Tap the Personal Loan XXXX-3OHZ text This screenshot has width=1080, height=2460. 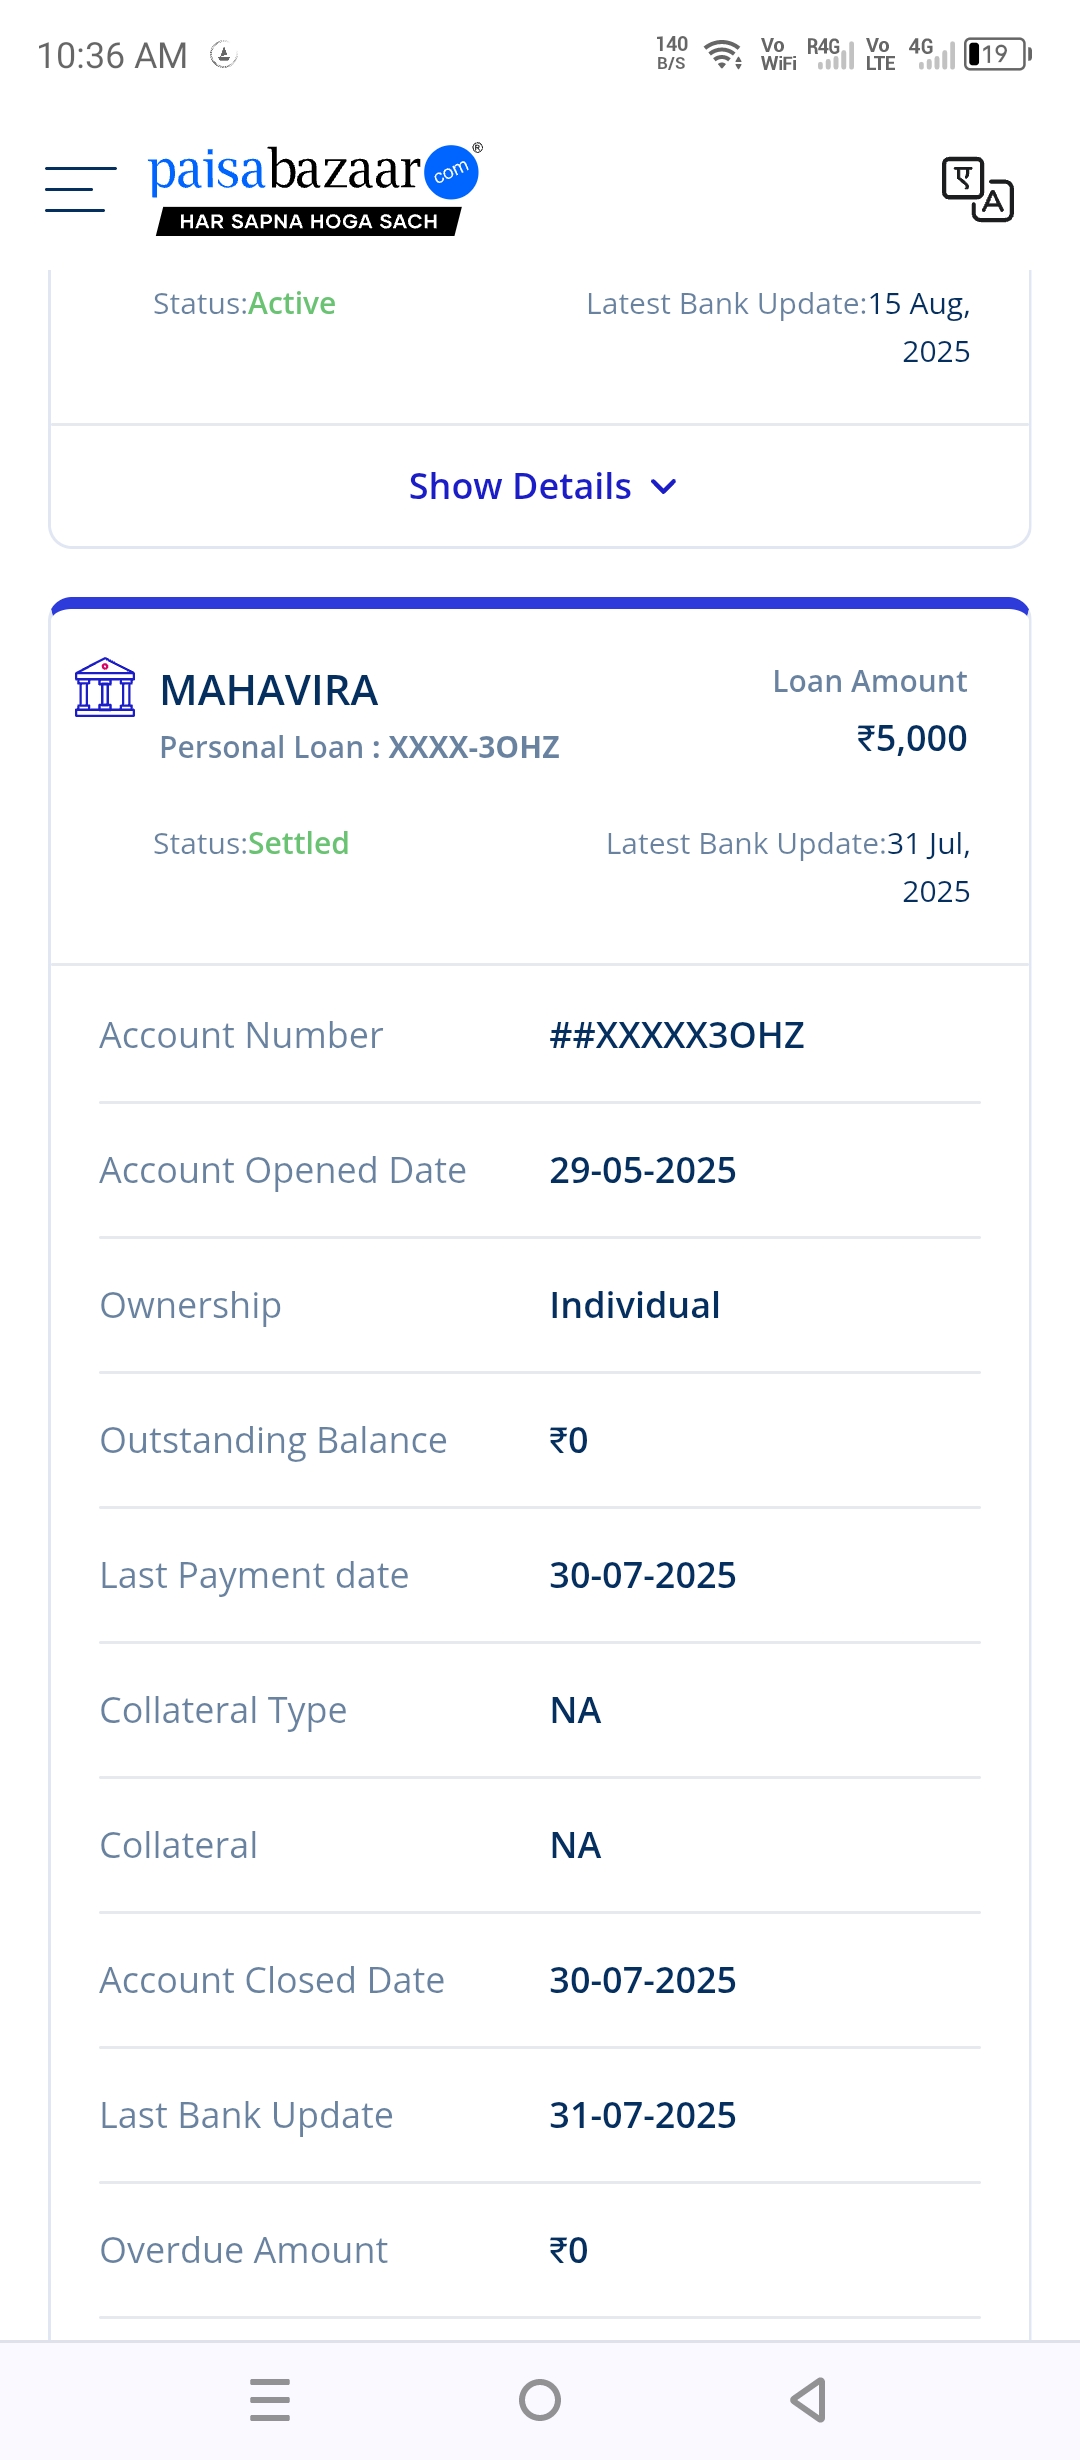(x=359, y=748)
